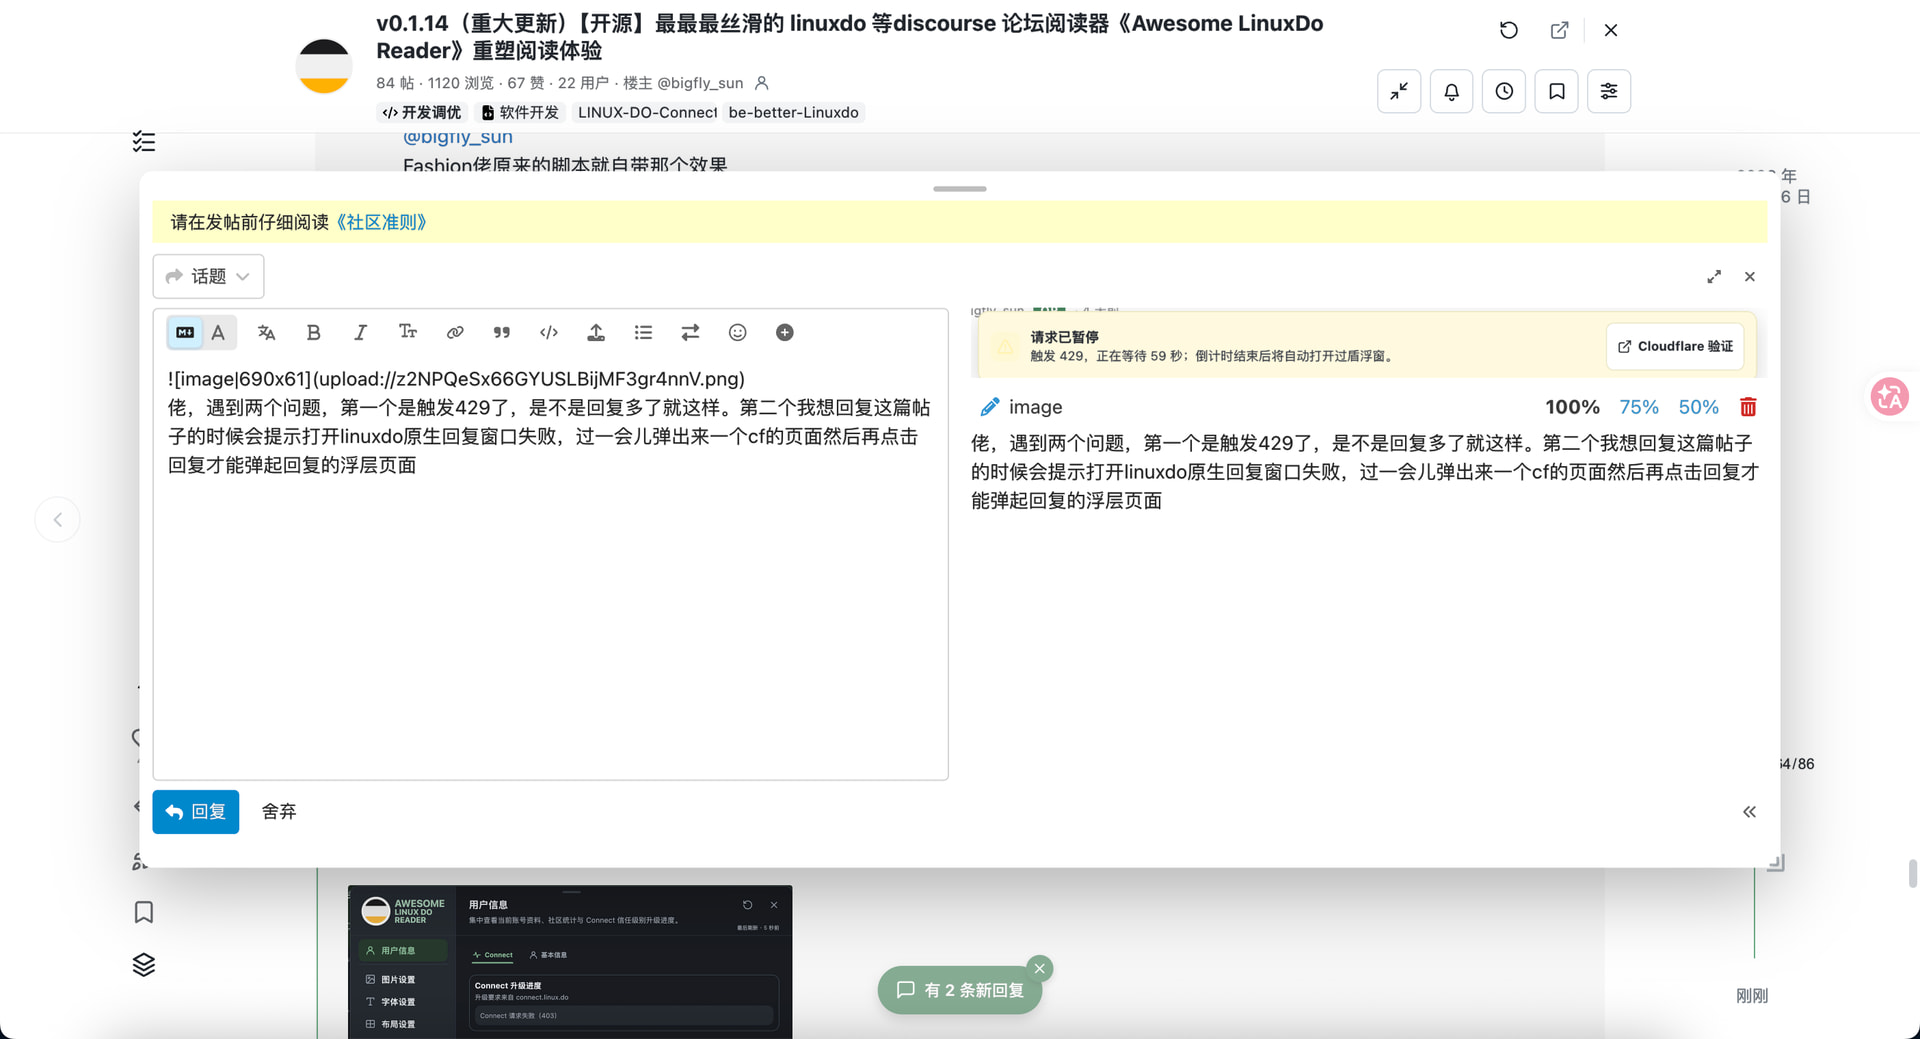Click the page scrollbar thumb
Image resolution: width=1920 pixels, height=1039 pixels.
click(x=1912, y=872)
